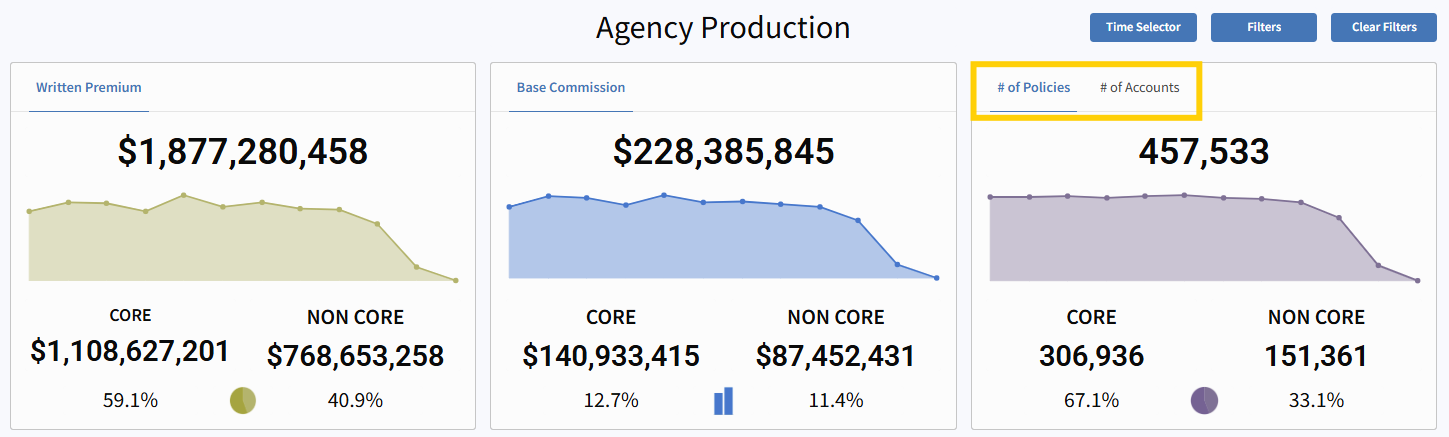This screenshot has height=437, width=1449.
Task: Click the purple pie chart icon
Action: [1204, 400]
